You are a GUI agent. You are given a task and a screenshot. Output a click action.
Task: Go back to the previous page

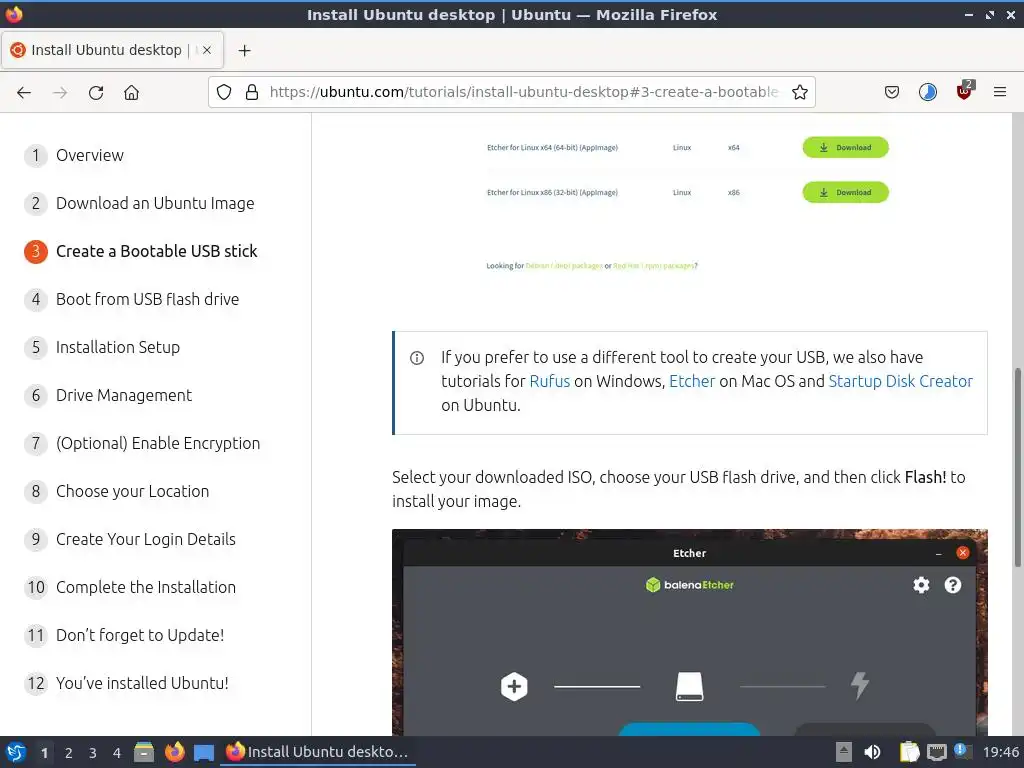tap(24, 93)
